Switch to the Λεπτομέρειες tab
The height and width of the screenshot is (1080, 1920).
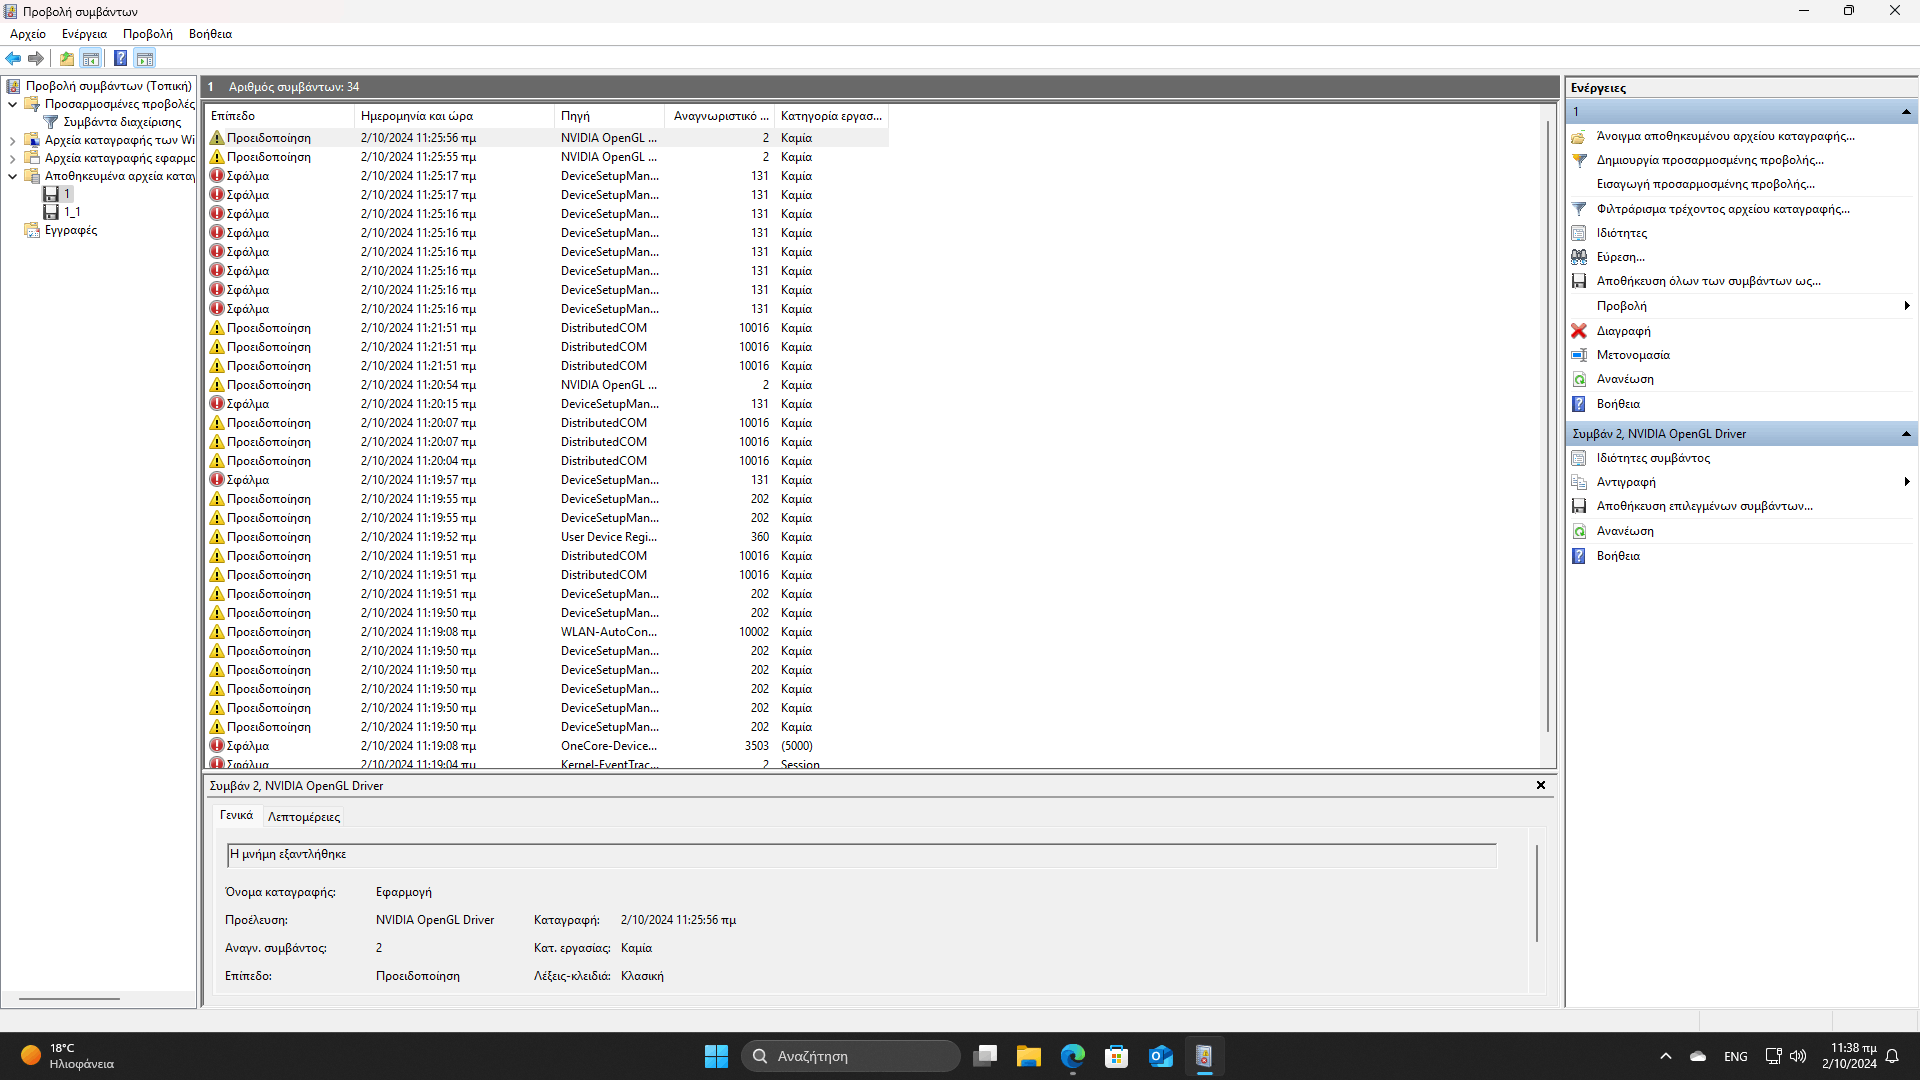tap(304, 816)
